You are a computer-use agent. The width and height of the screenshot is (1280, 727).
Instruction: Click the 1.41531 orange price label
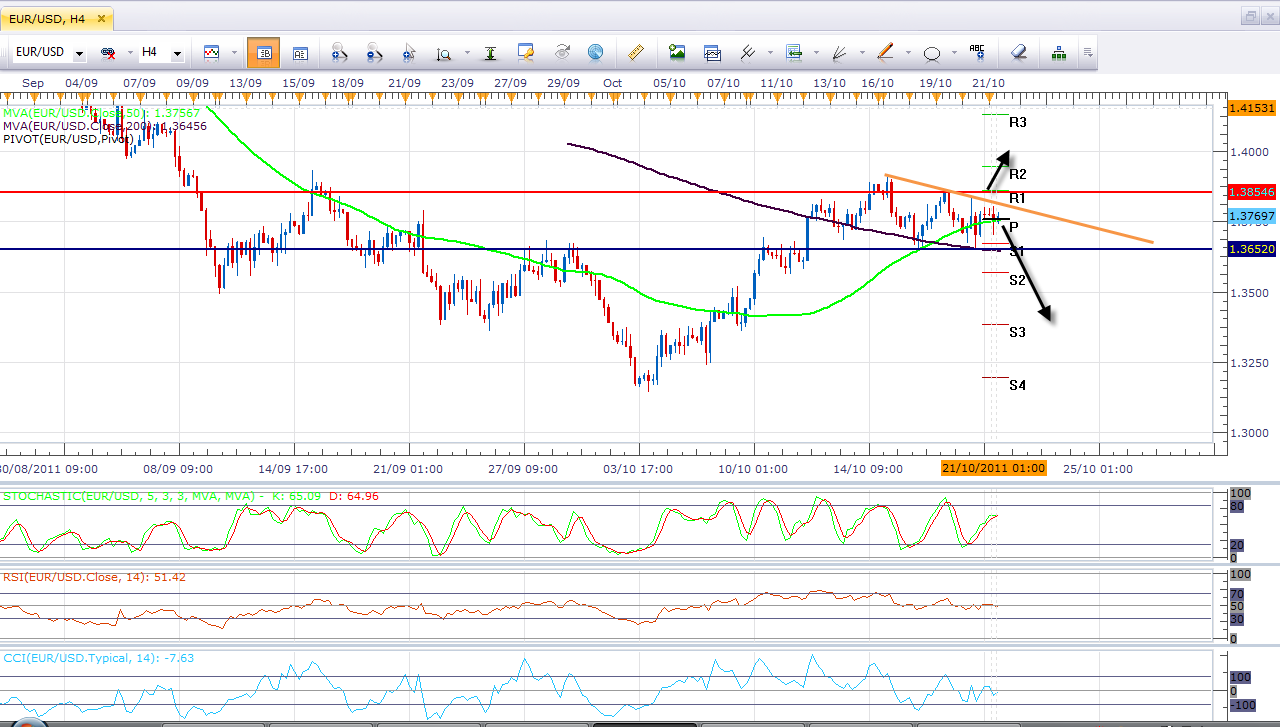pos(1252,107)
